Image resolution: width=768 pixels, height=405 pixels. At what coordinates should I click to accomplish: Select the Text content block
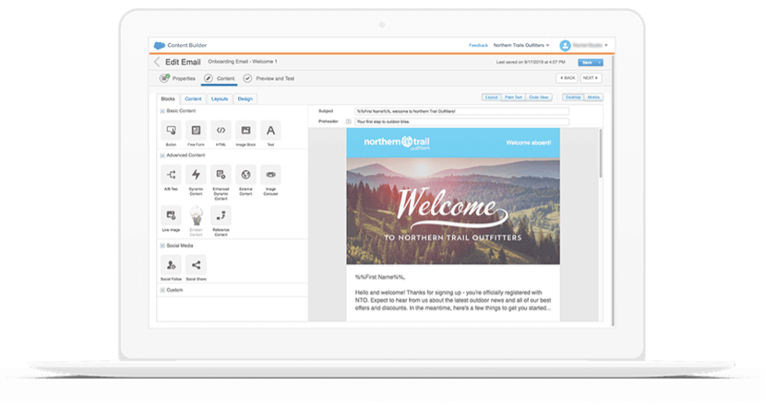tap(271, 131)
